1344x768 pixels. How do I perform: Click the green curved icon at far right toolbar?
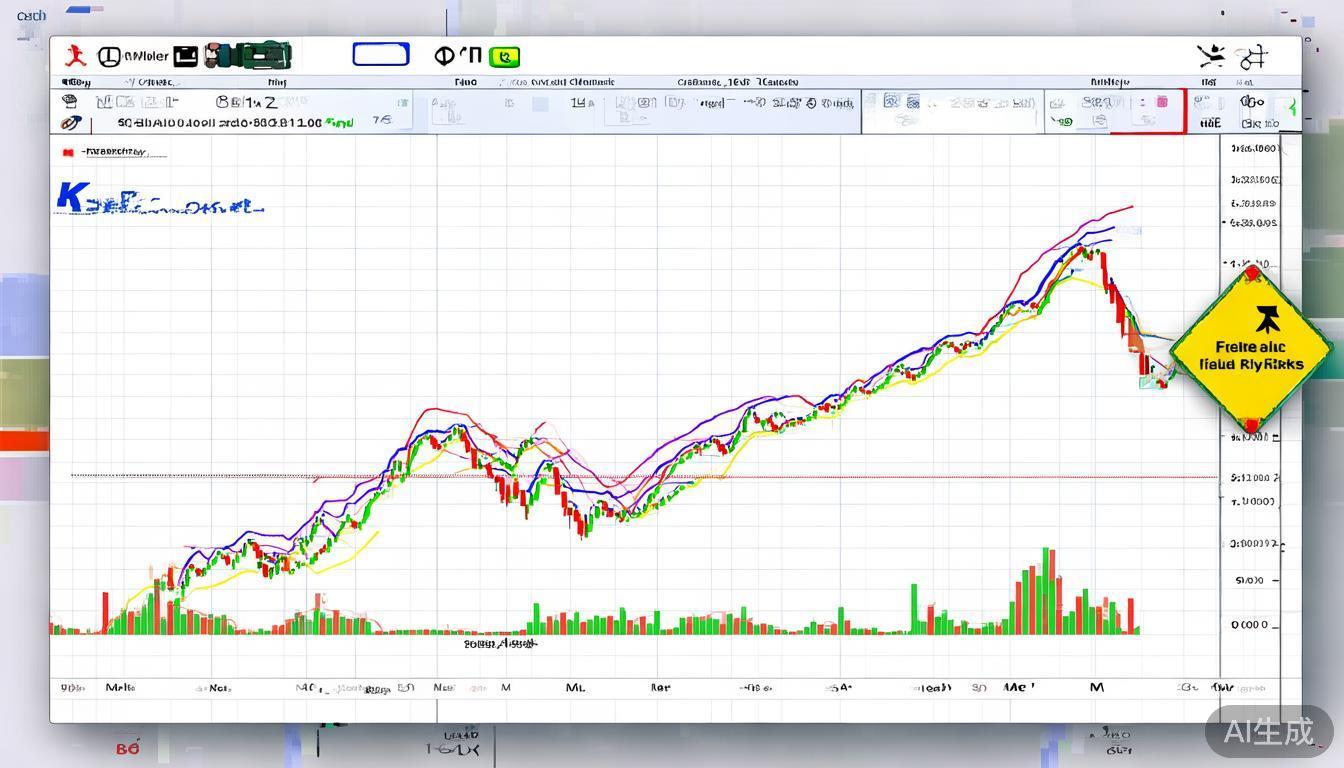(1292, 108)
